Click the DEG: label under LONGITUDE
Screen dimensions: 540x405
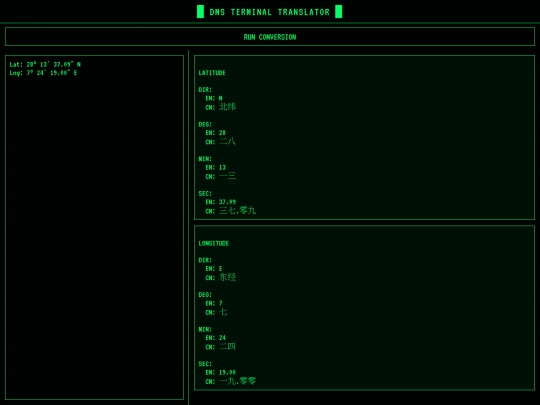click(x=205, y=295)
